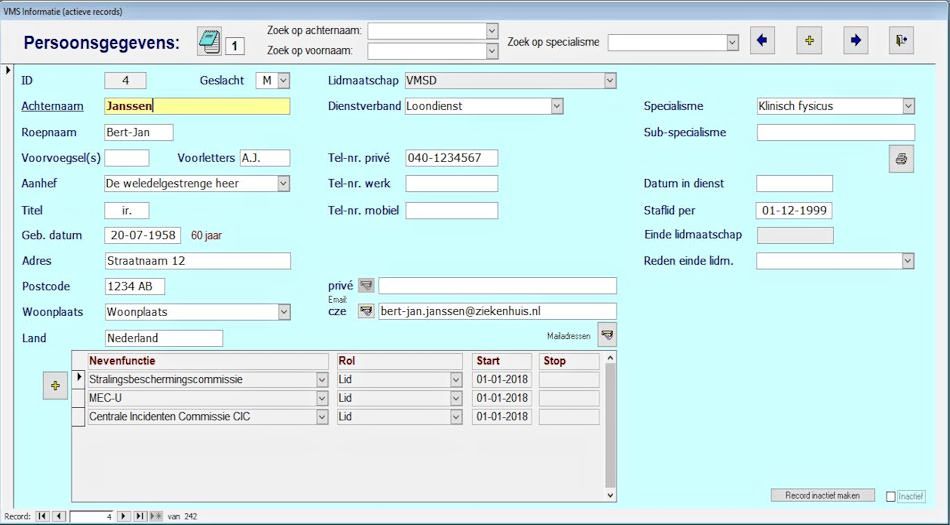Open the Dienstverband Loondienst dropdown

557,106
